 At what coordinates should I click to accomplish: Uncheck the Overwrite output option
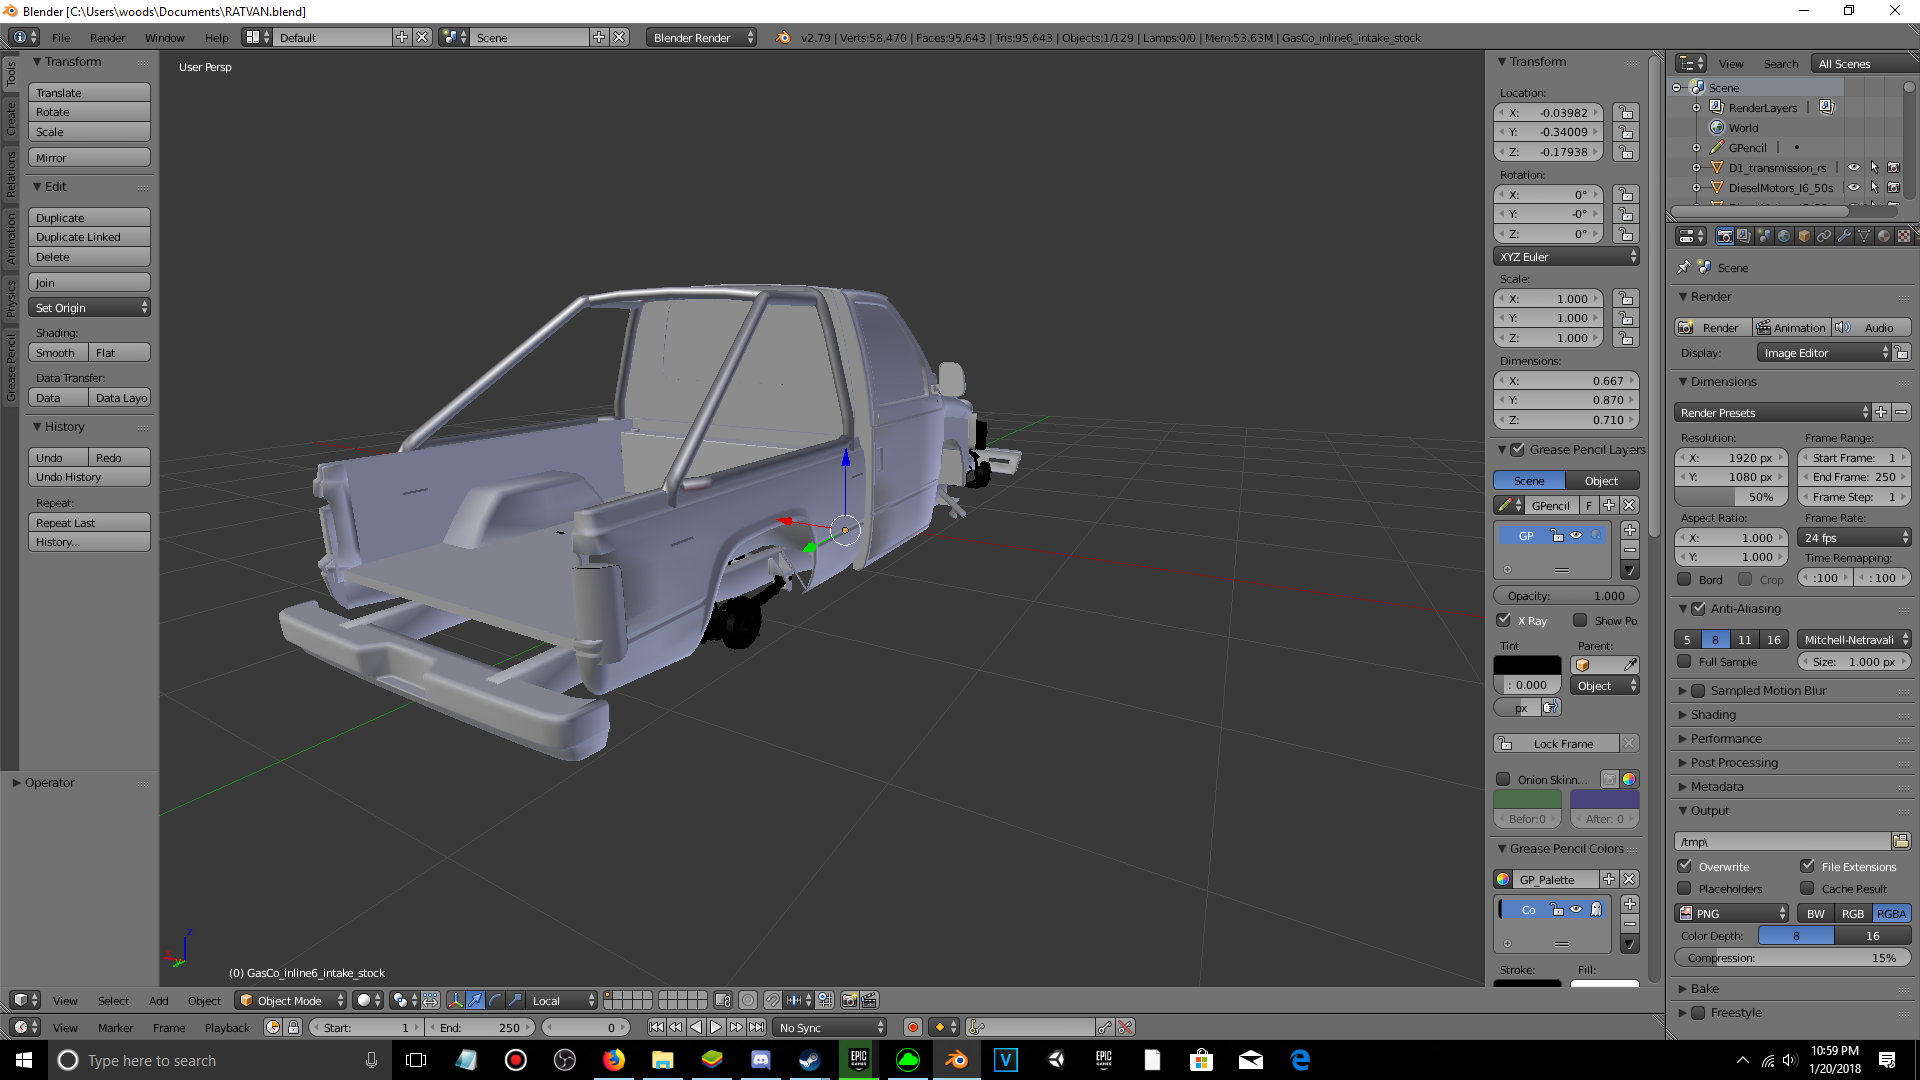coord(1685,866)
